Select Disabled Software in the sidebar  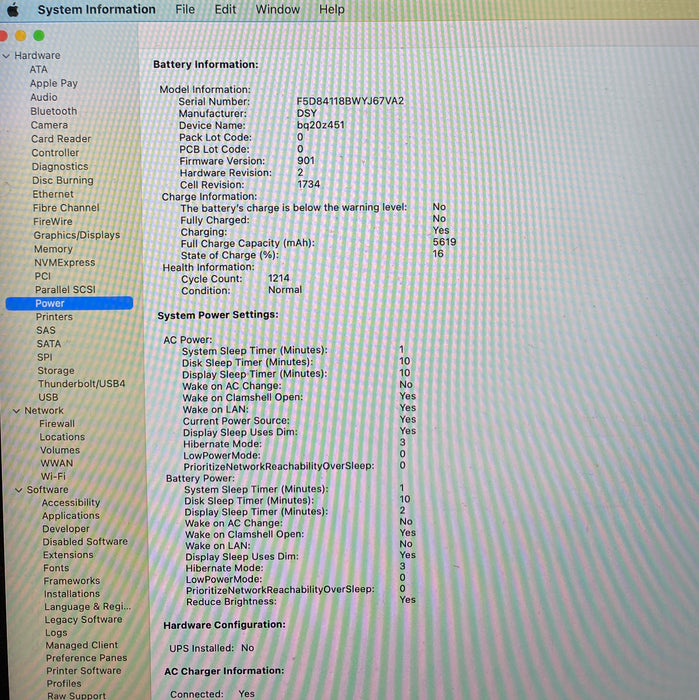85,542
